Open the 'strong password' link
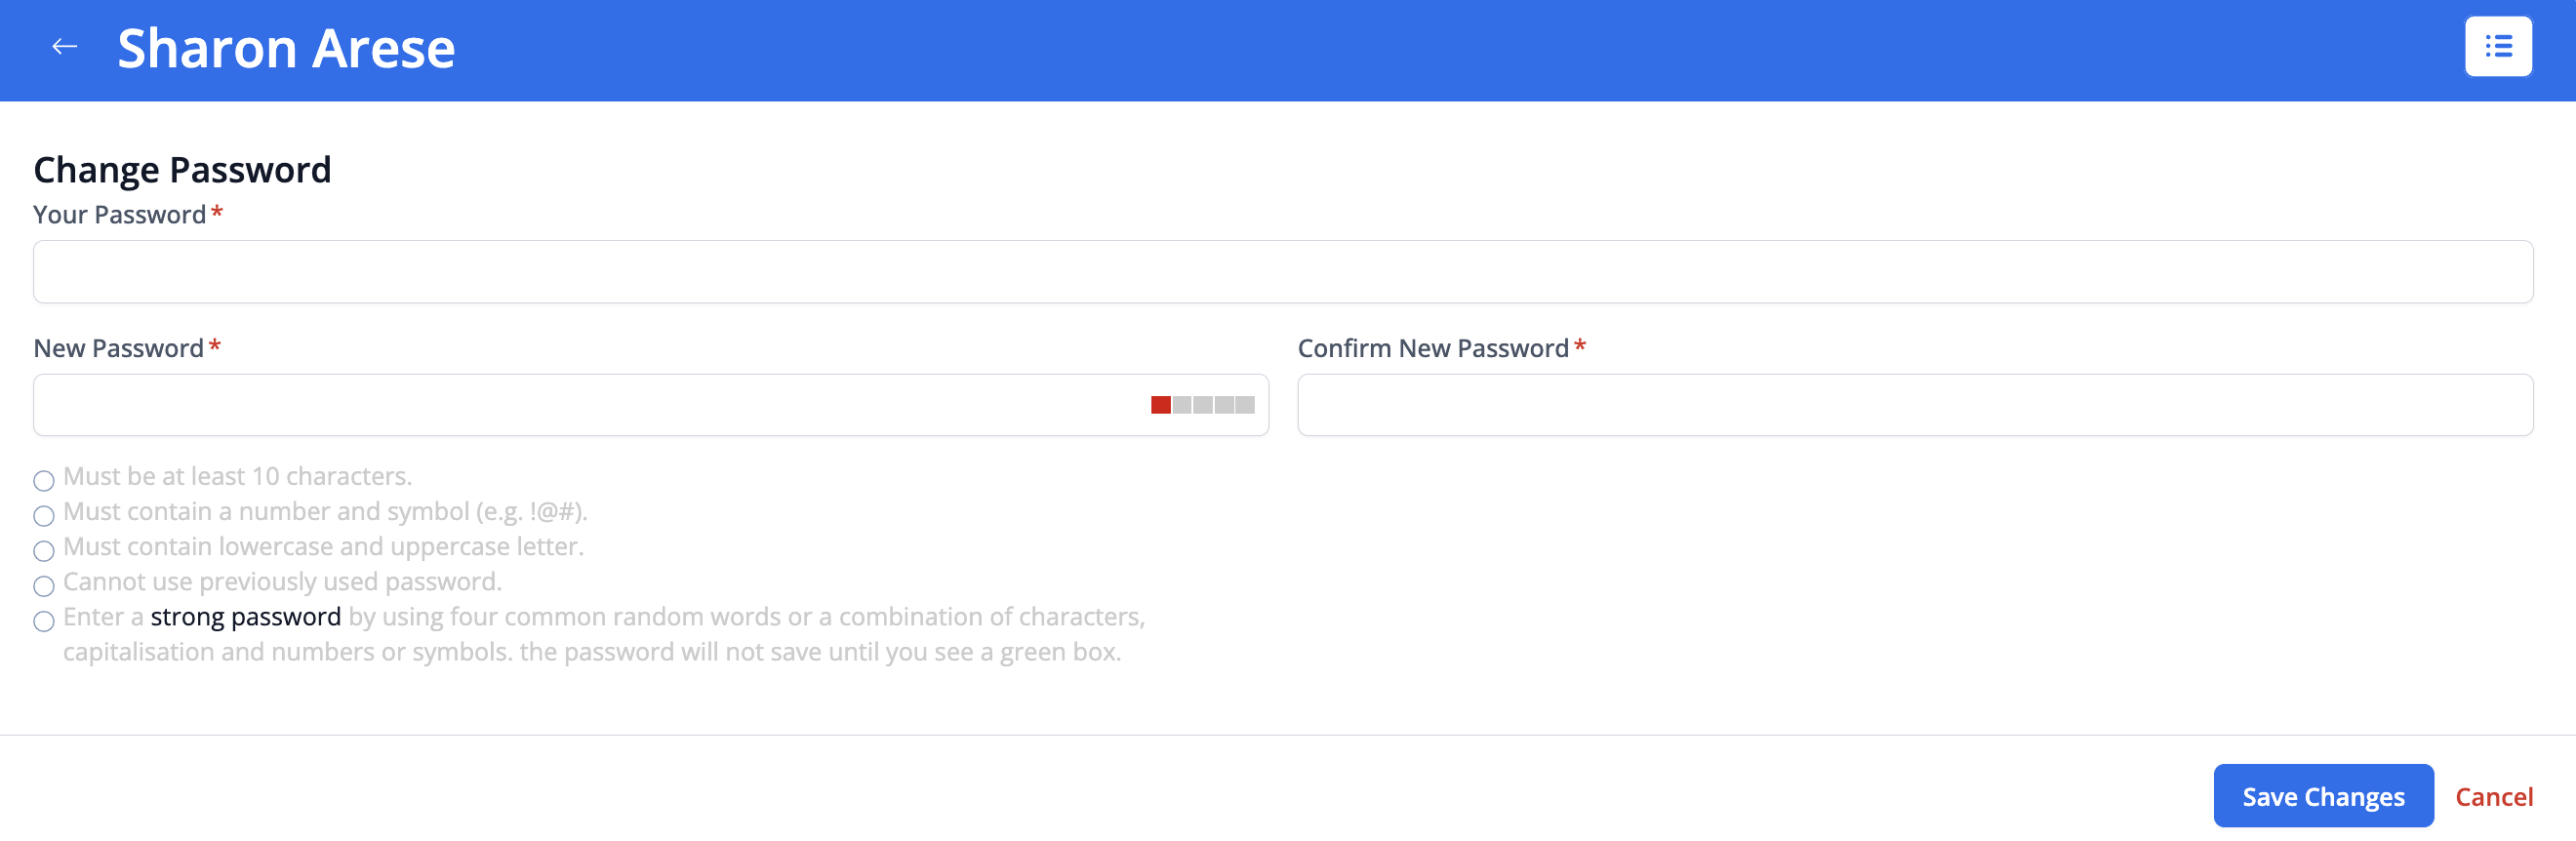Screen dimensions: 2576x841 click(x=245, y=617)
